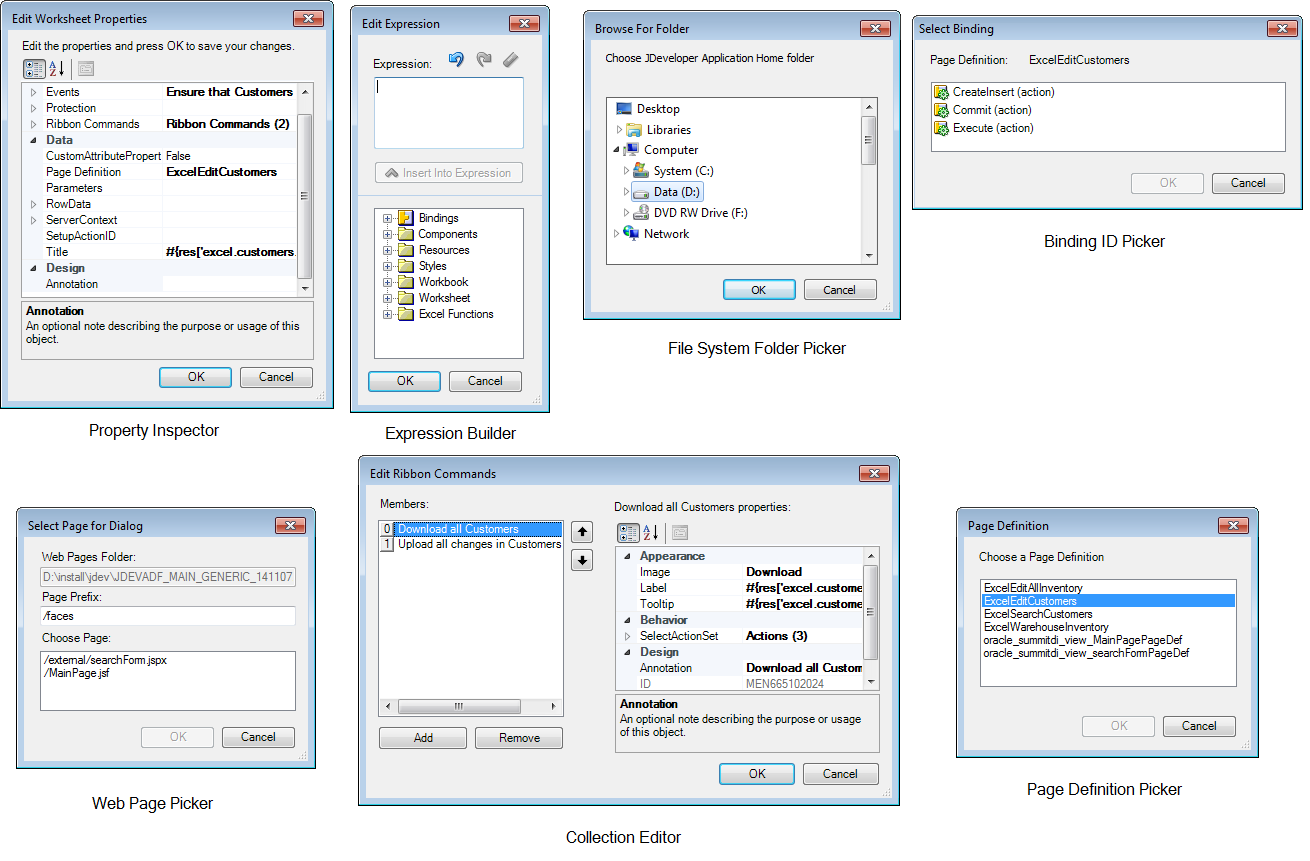Screen dimensions: 1310x861
Task: Expand the SelectActionSet property row
Action: tap(627, 636)
